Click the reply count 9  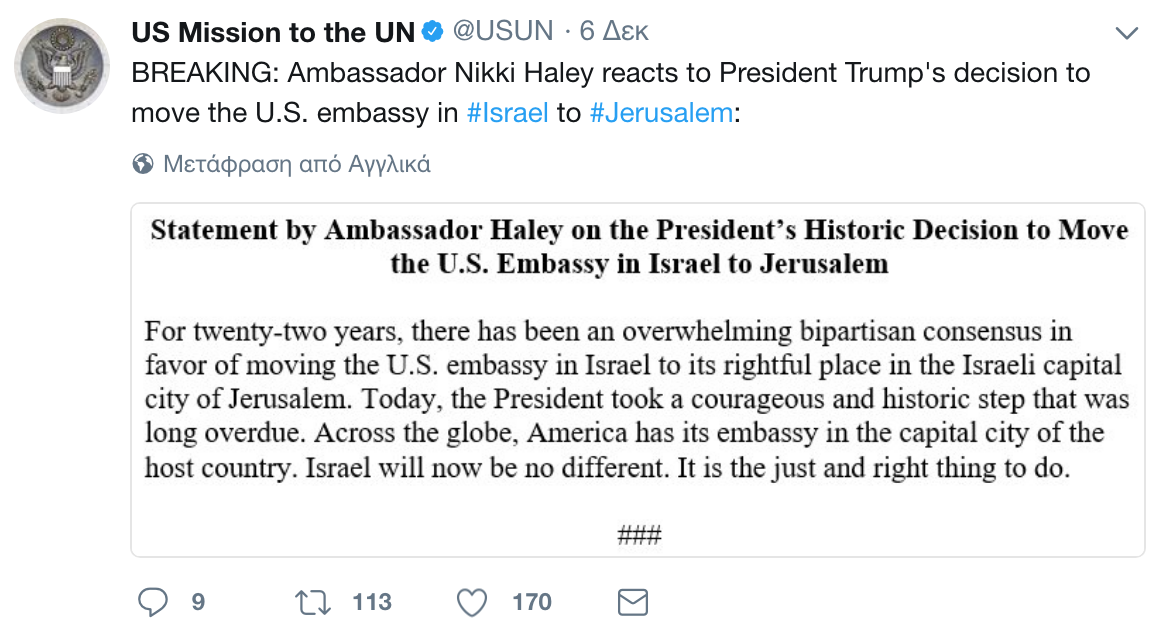(x=198, y=602)
